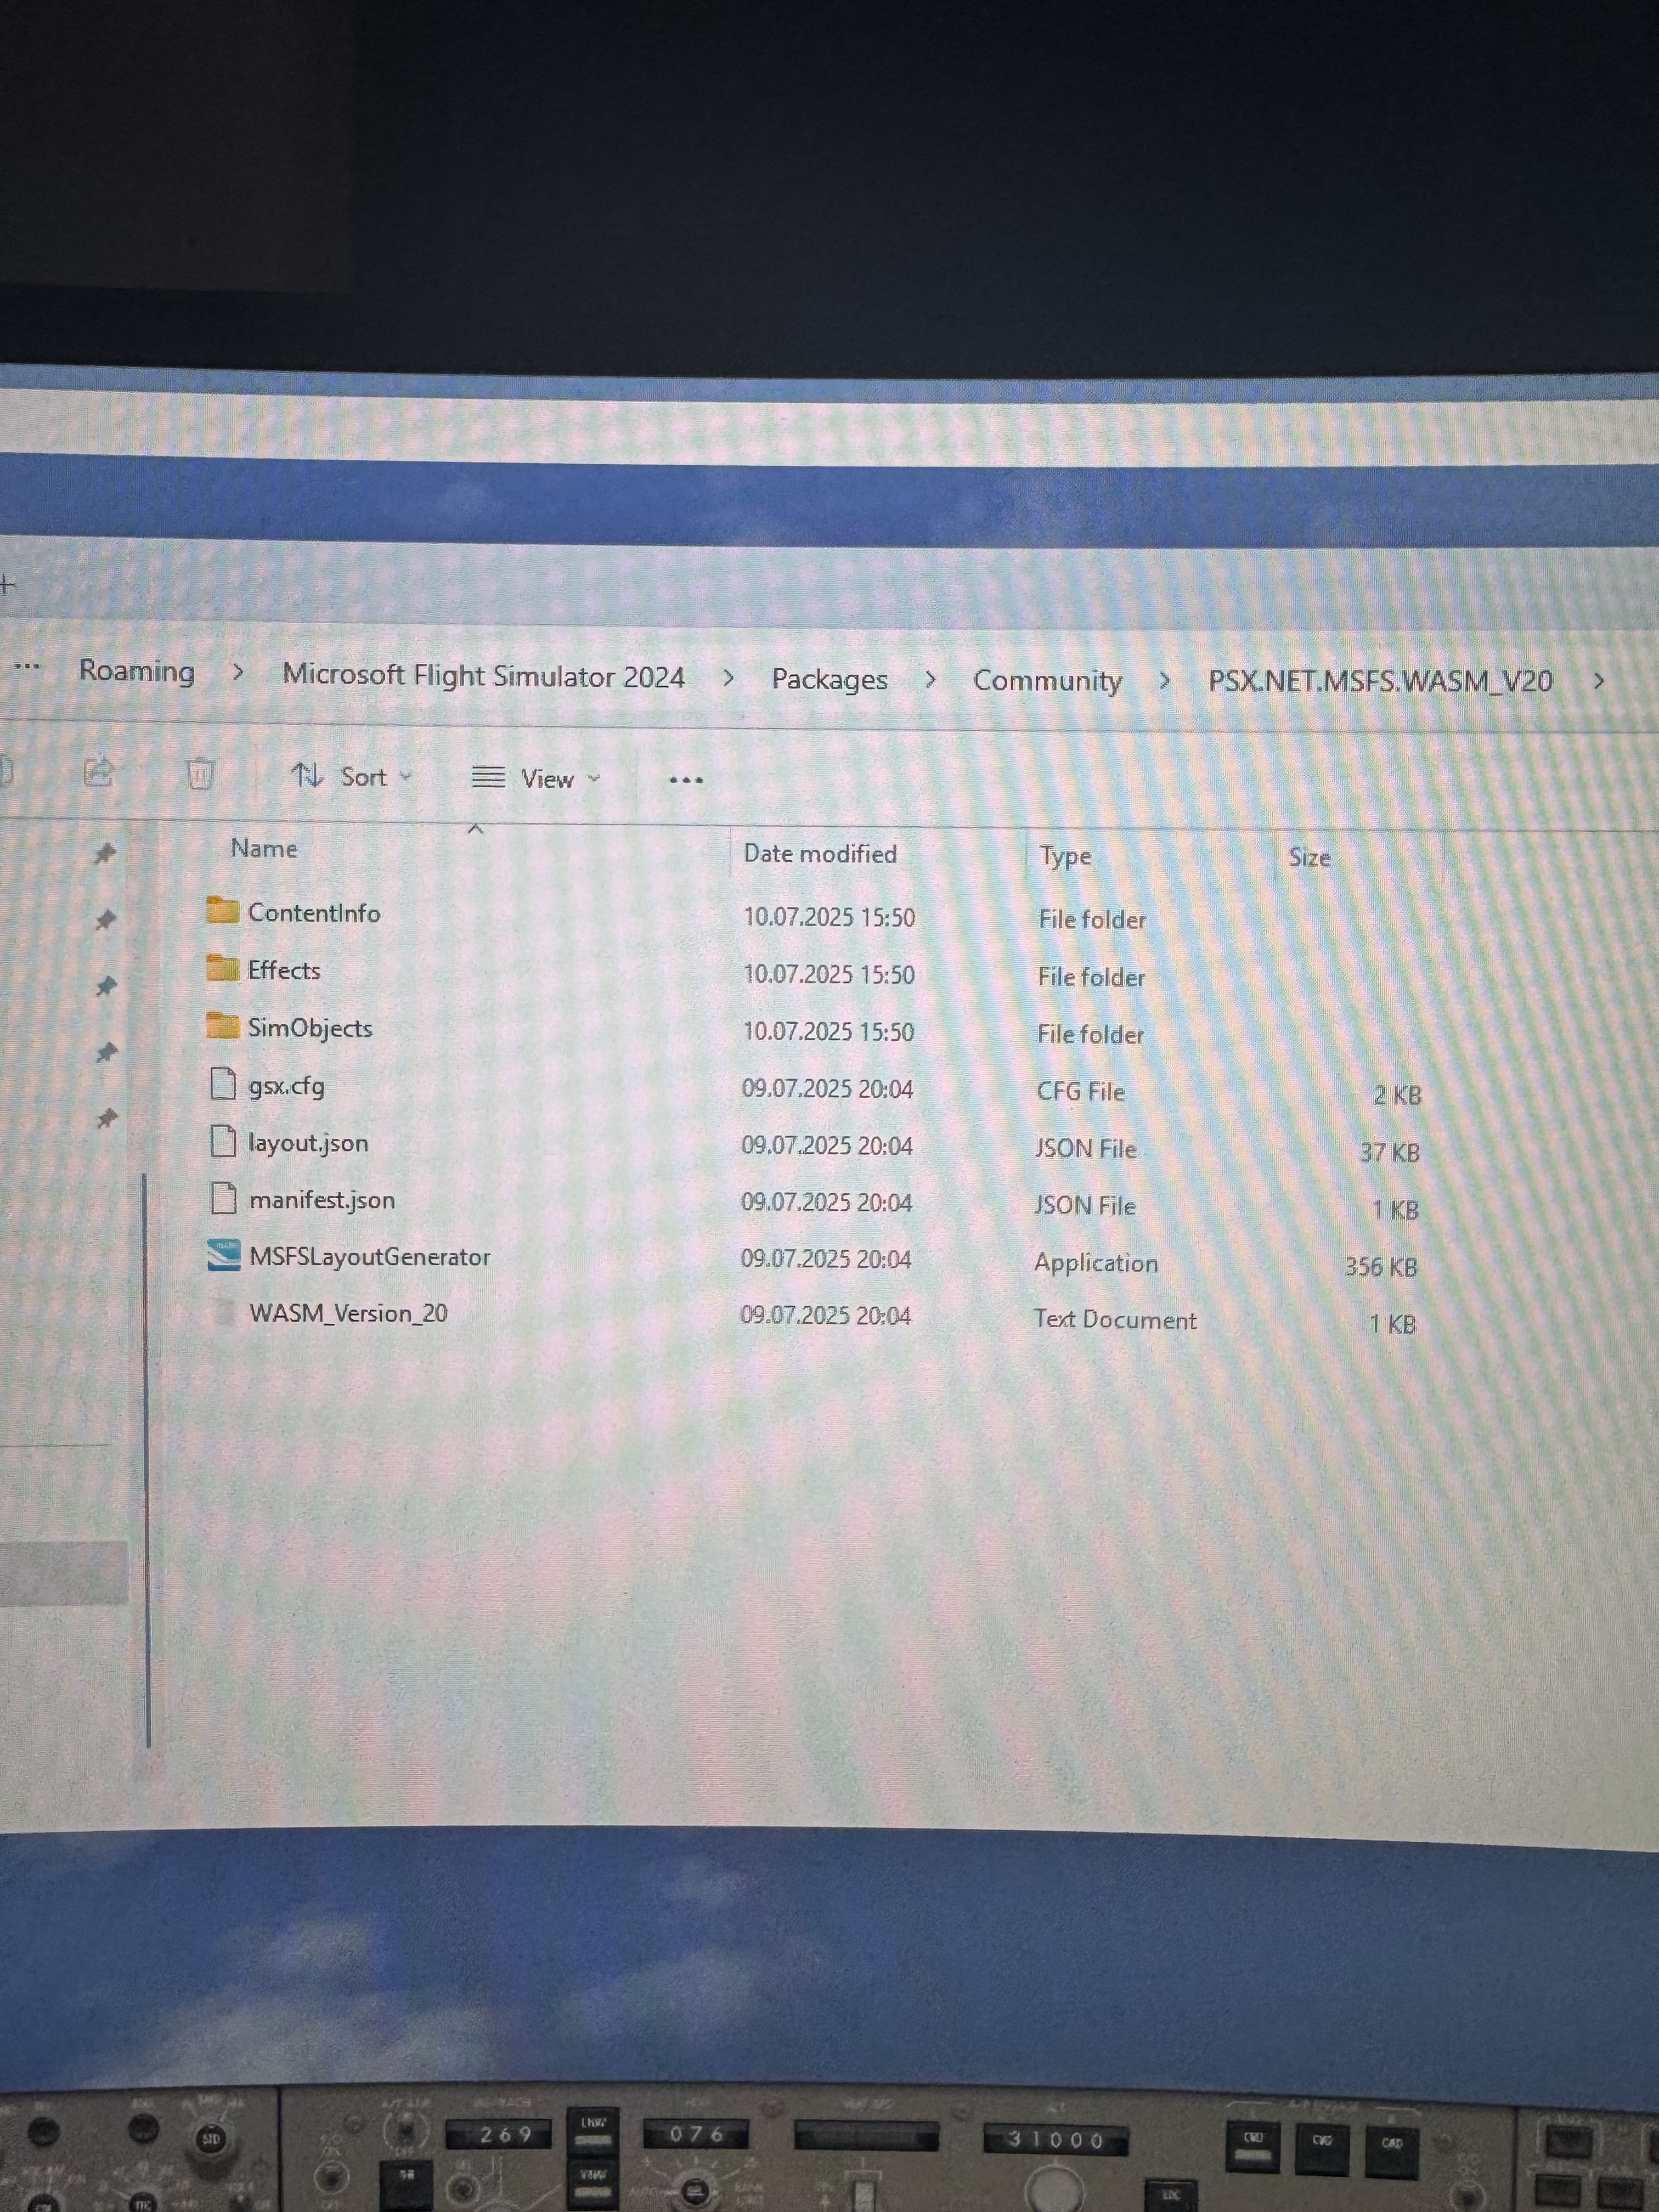
Task: Expand the chevron after the Community breadcrumb
Action: (1164, 681)
